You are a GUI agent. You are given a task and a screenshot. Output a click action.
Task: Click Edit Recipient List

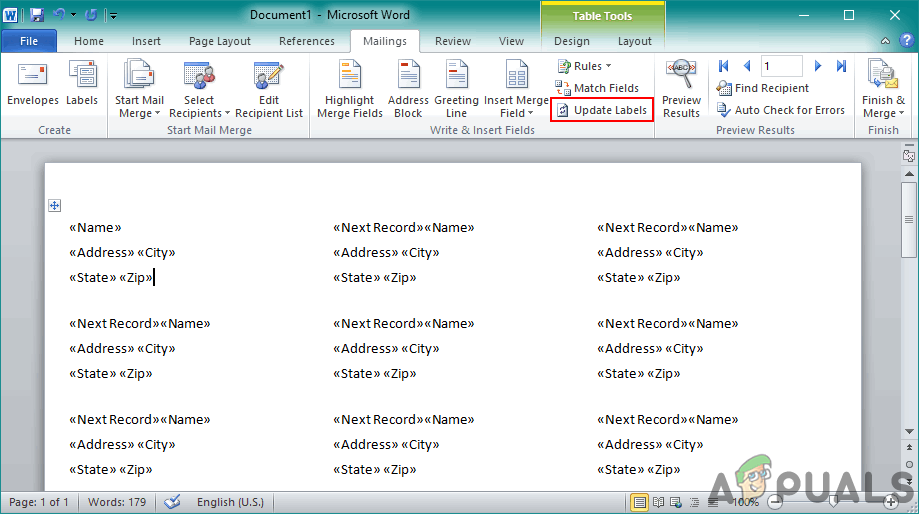(269, 89)
